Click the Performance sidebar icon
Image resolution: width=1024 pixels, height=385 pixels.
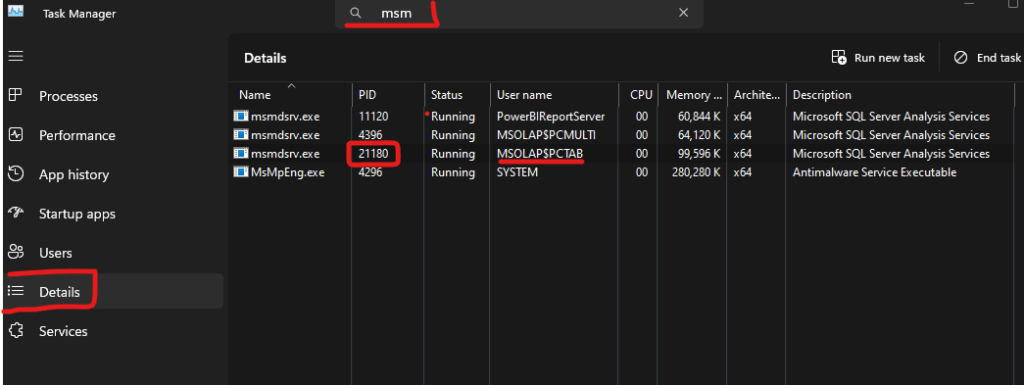pos(16,134)
